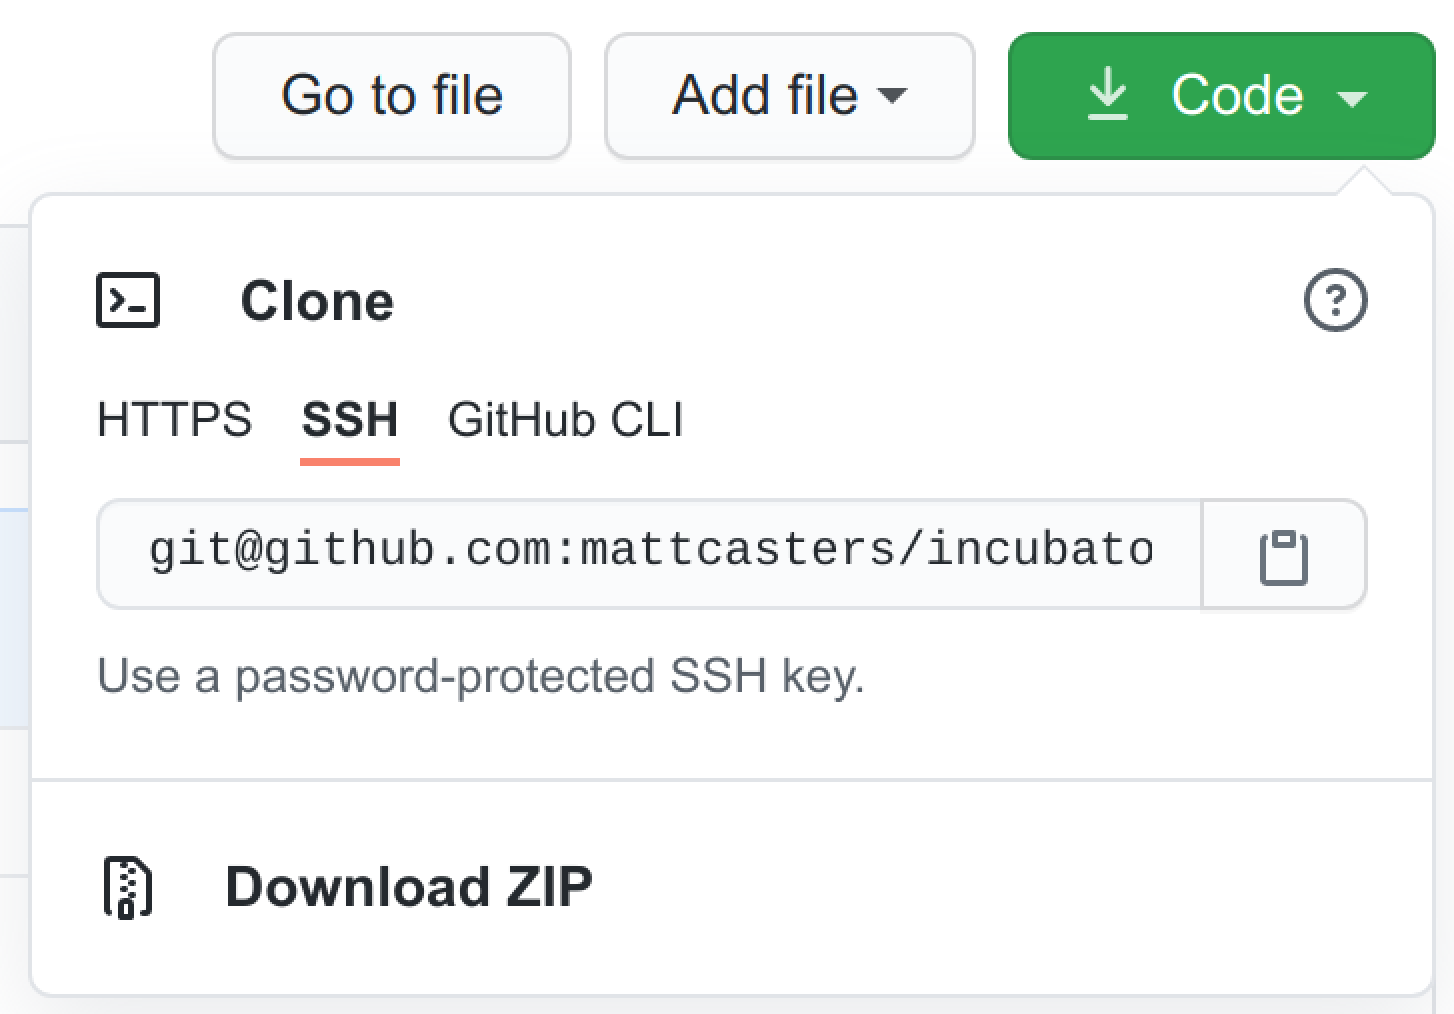Switch to the GitHub CLI tab
The width and height of the screenshot is (1454, 1014).
(x=565, y=420)
